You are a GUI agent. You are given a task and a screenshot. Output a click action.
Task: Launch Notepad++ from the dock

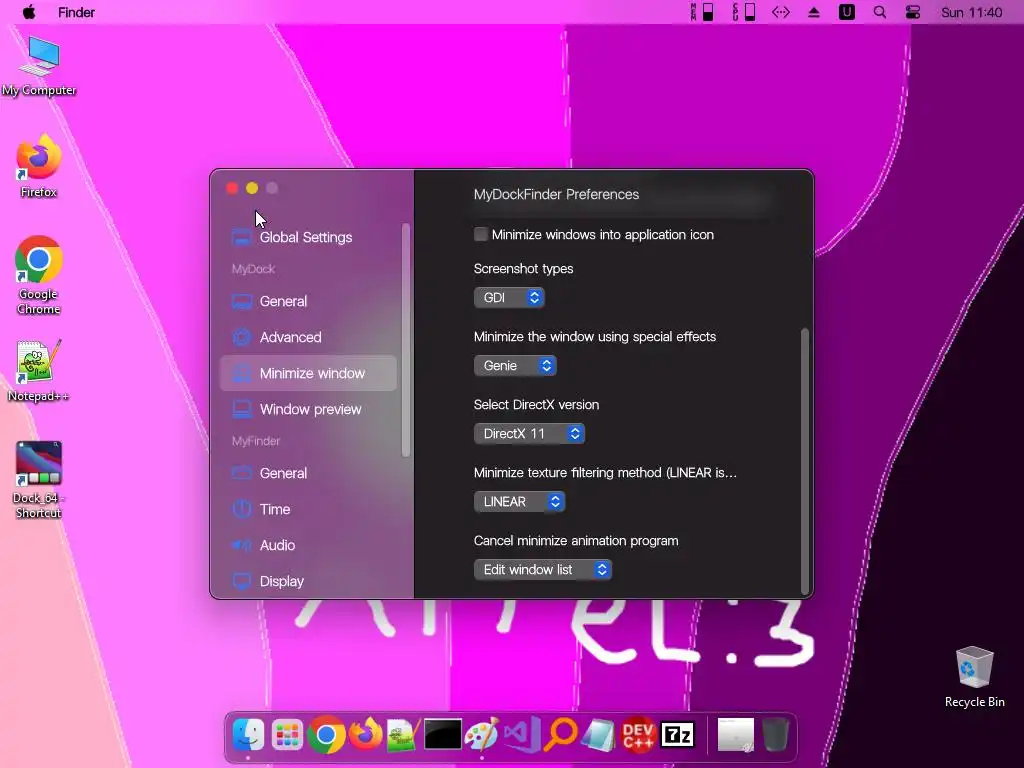pyautogui.click(x=404, y=735)
